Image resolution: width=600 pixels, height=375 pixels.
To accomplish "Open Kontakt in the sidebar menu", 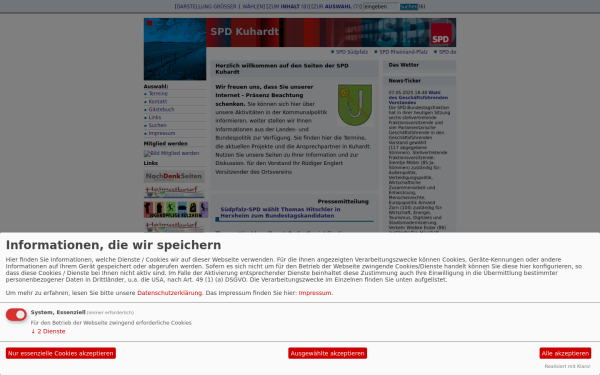I will [158, 102].
